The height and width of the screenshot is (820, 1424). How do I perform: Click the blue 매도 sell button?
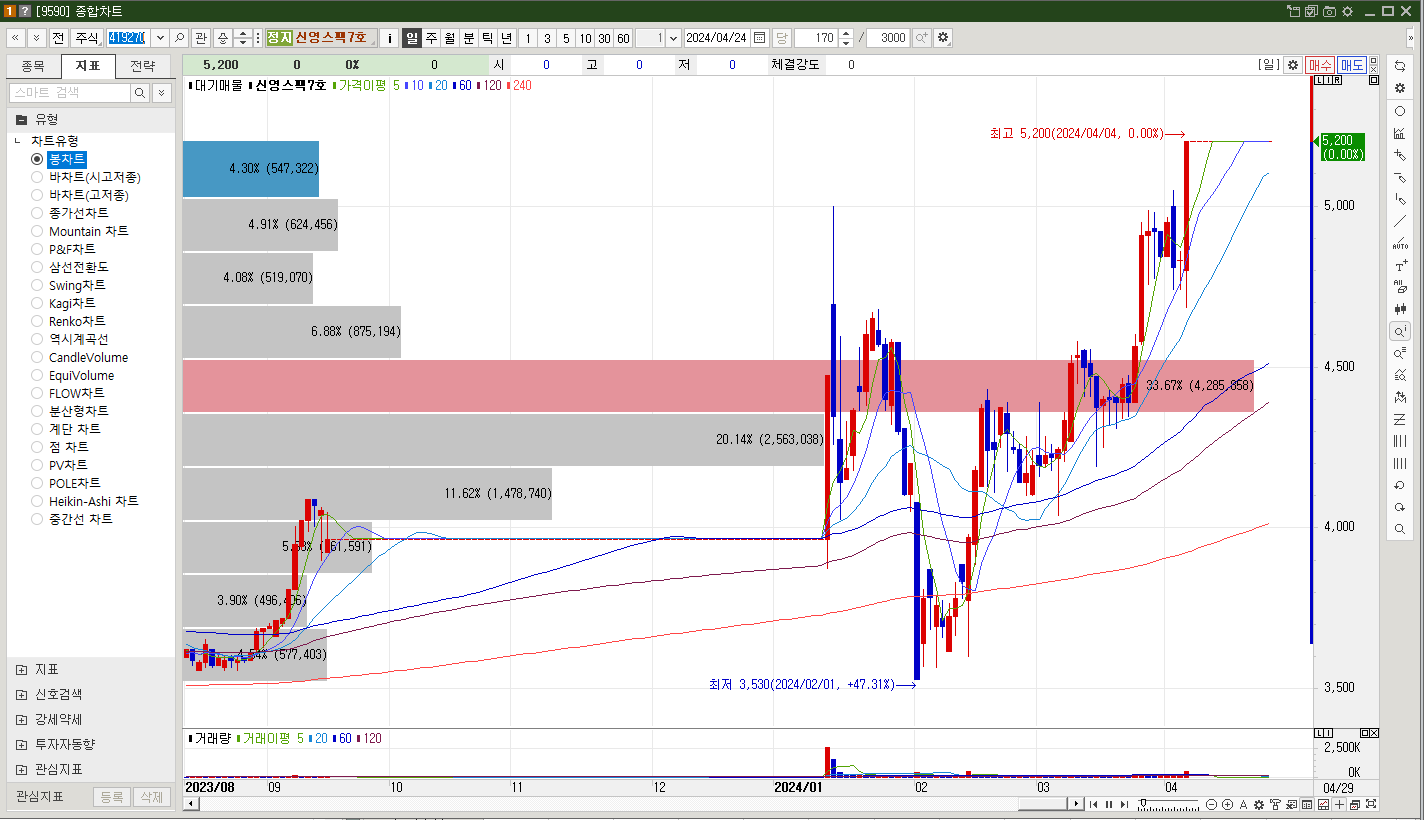coord(1352,64)
